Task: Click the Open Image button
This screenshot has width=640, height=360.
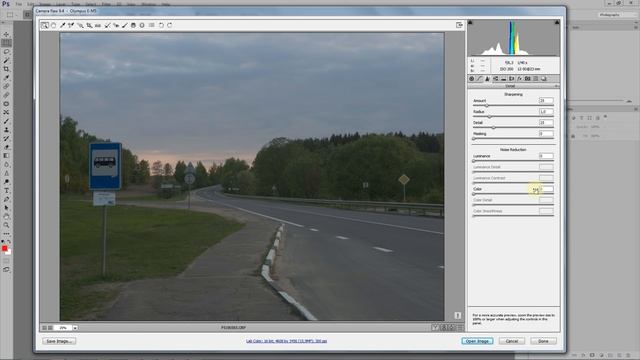Action: coord(477,341)
